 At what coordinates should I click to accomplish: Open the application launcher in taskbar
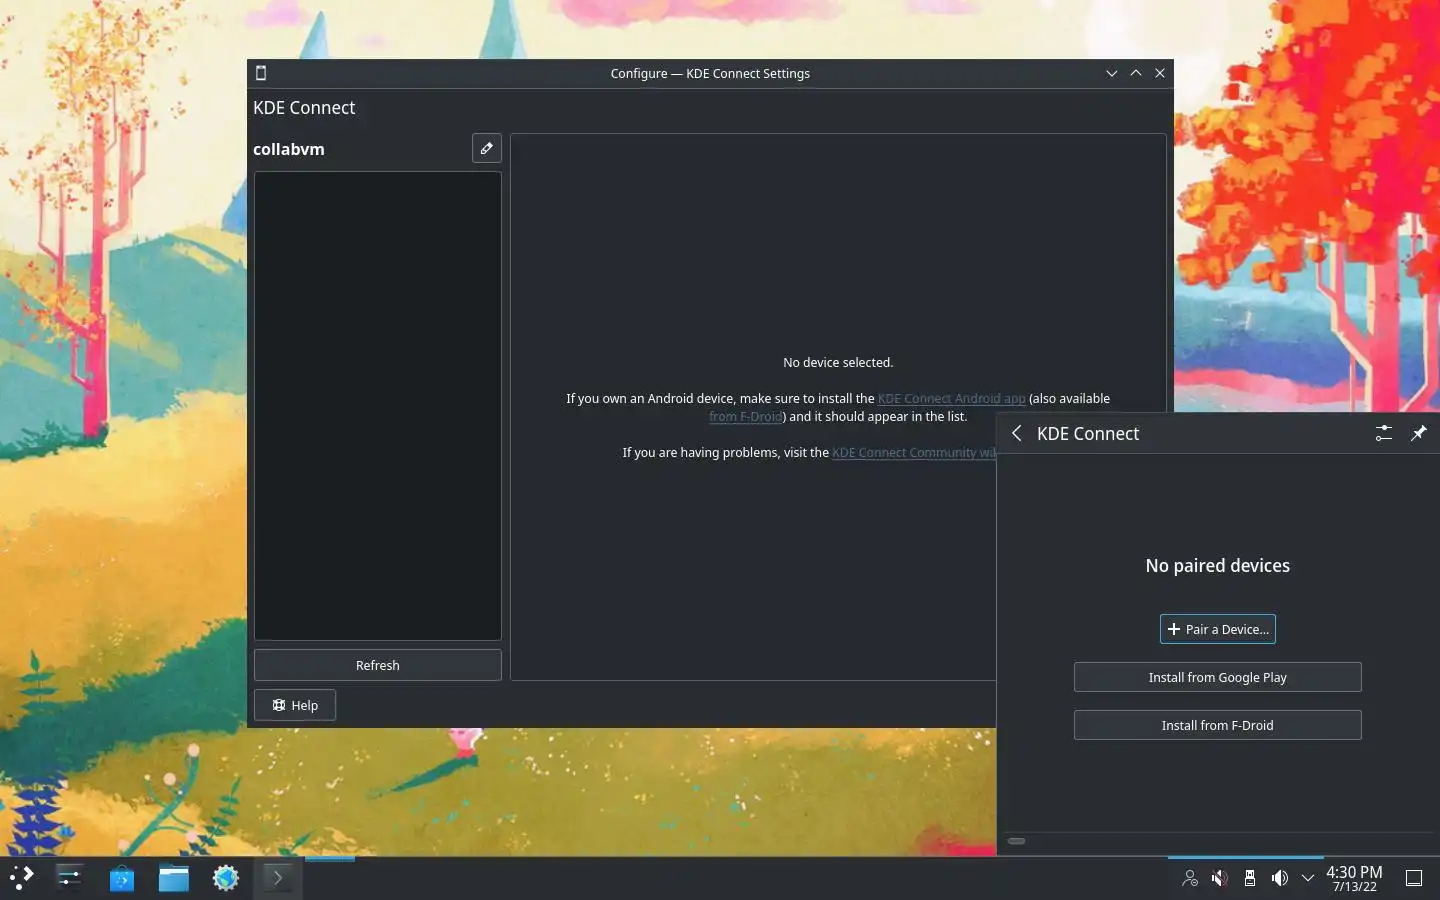coord(22,878)
